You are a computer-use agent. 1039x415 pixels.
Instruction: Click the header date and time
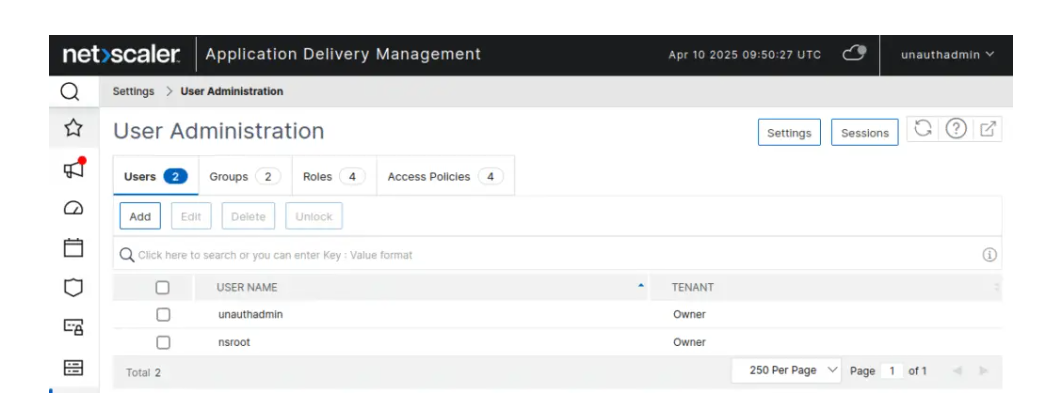coord(744,54)
